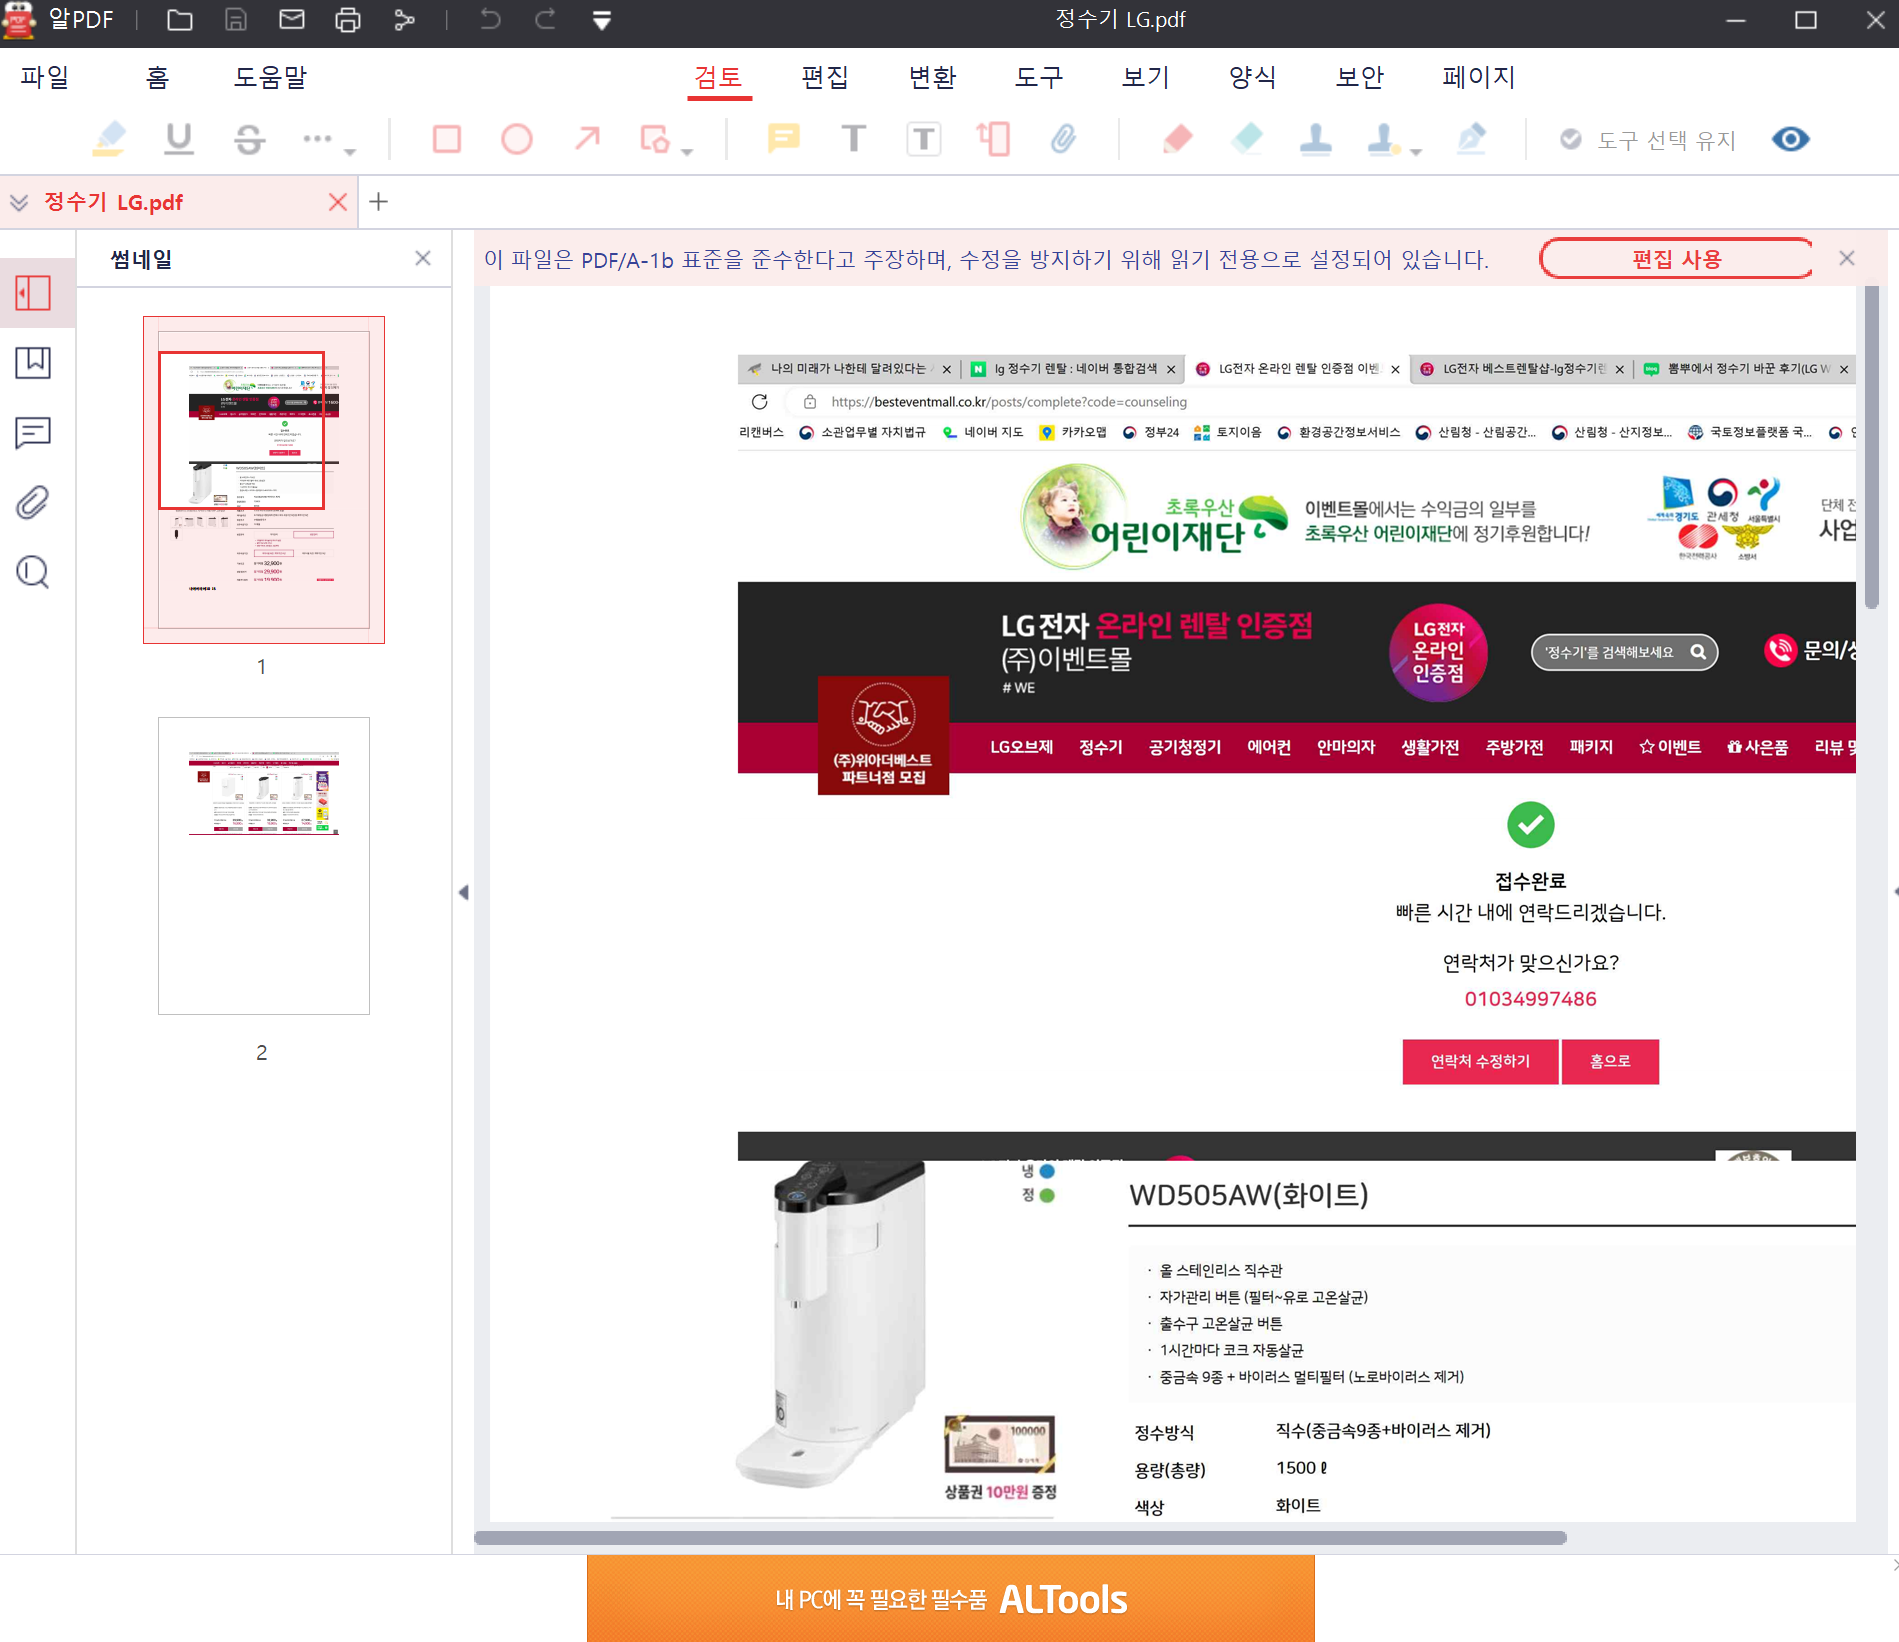The width and height of the screenshot is (1899, 1642).
Task: Select the stamp tool
Action: tap(1316, 139)
